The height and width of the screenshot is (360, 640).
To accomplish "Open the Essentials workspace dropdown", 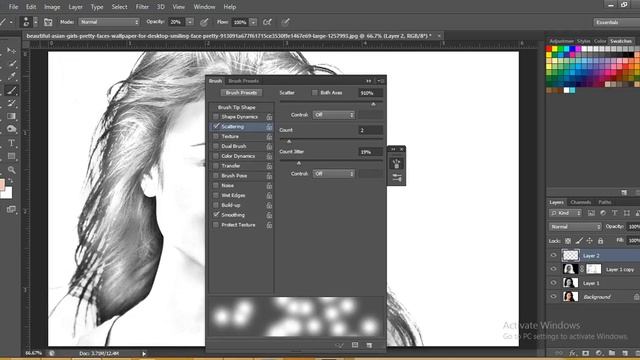I will [616, 22].
